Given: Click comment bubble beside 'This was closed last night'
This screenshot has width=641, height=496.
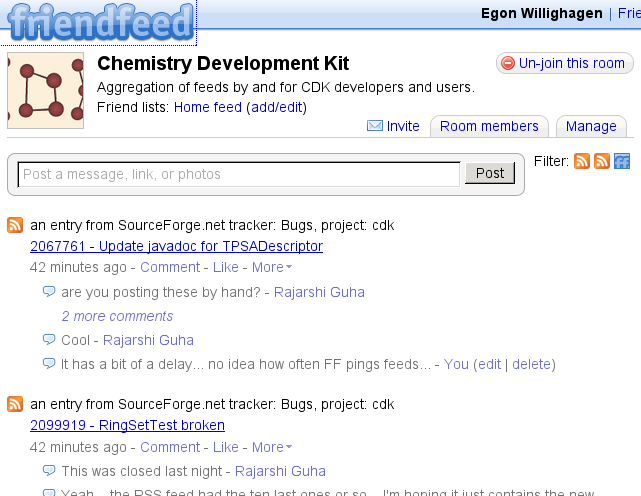Looking at the screenshot, I should point(49,471).
